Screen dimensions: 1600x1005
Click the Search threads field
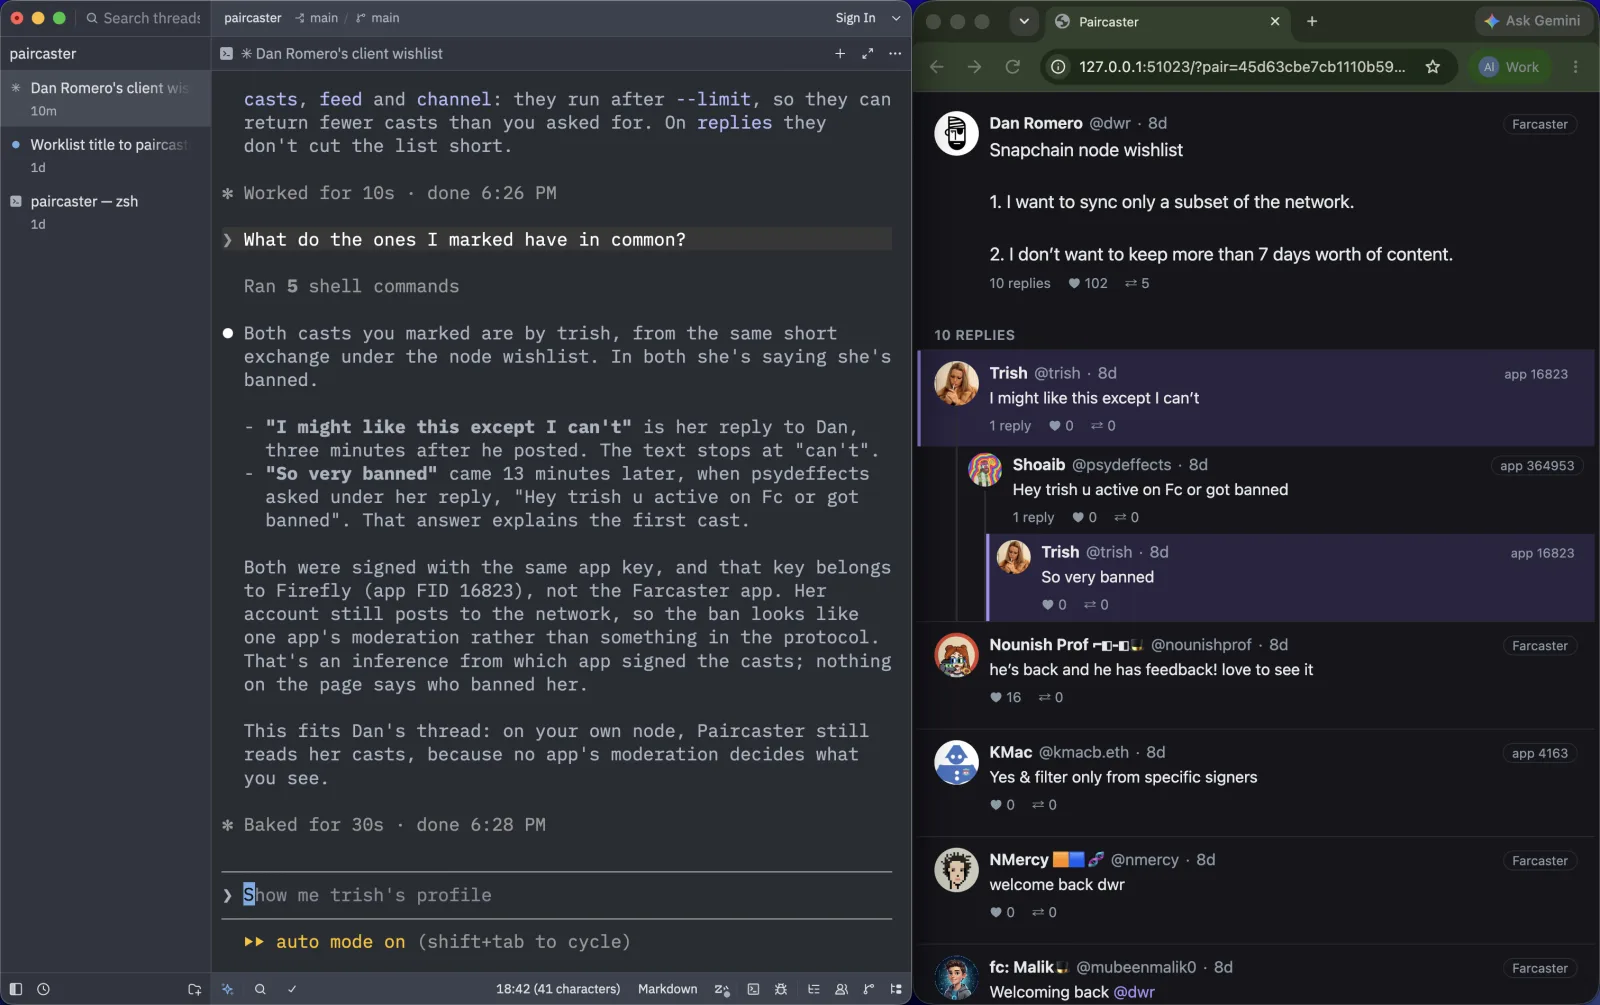click(x=143, y=18)
